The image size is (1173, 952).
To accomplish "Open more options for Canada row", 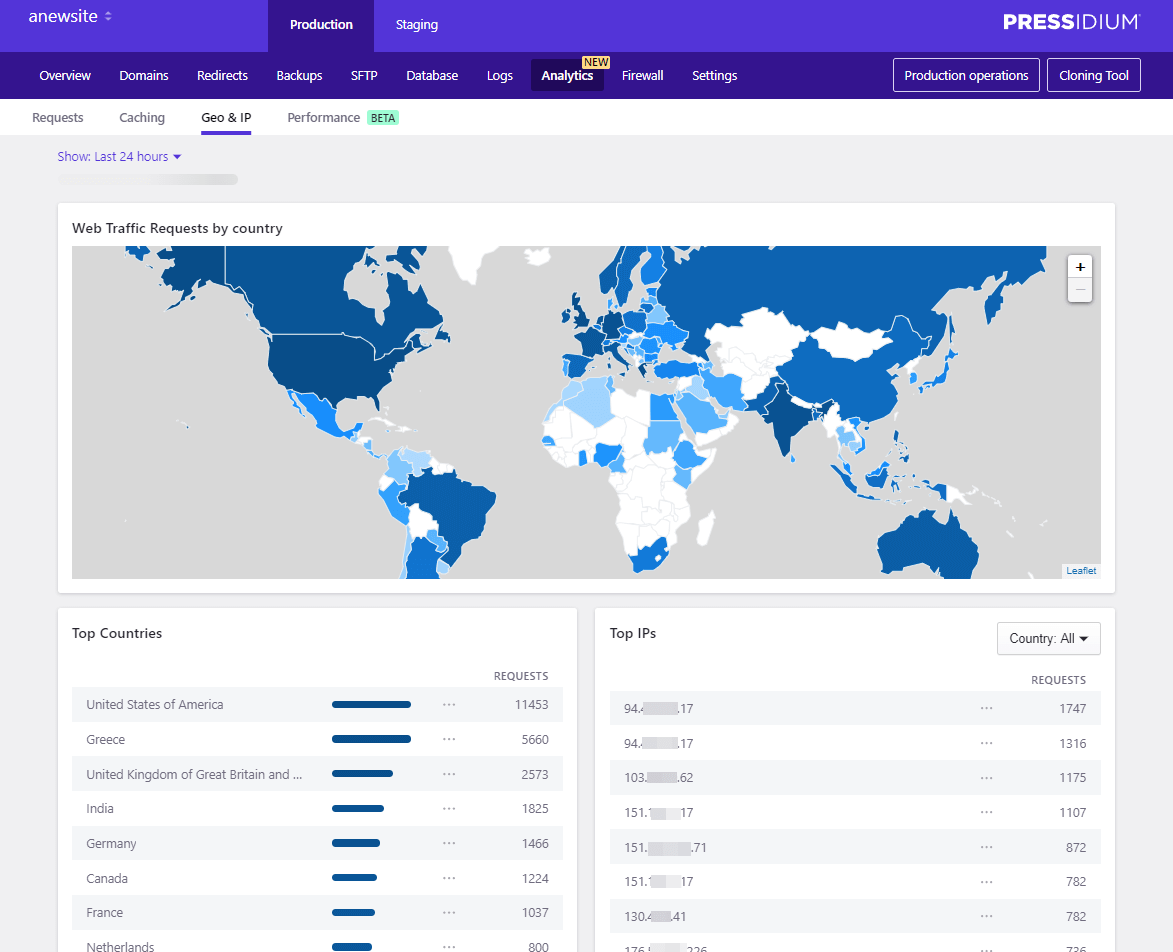I will tap(449, 878).
